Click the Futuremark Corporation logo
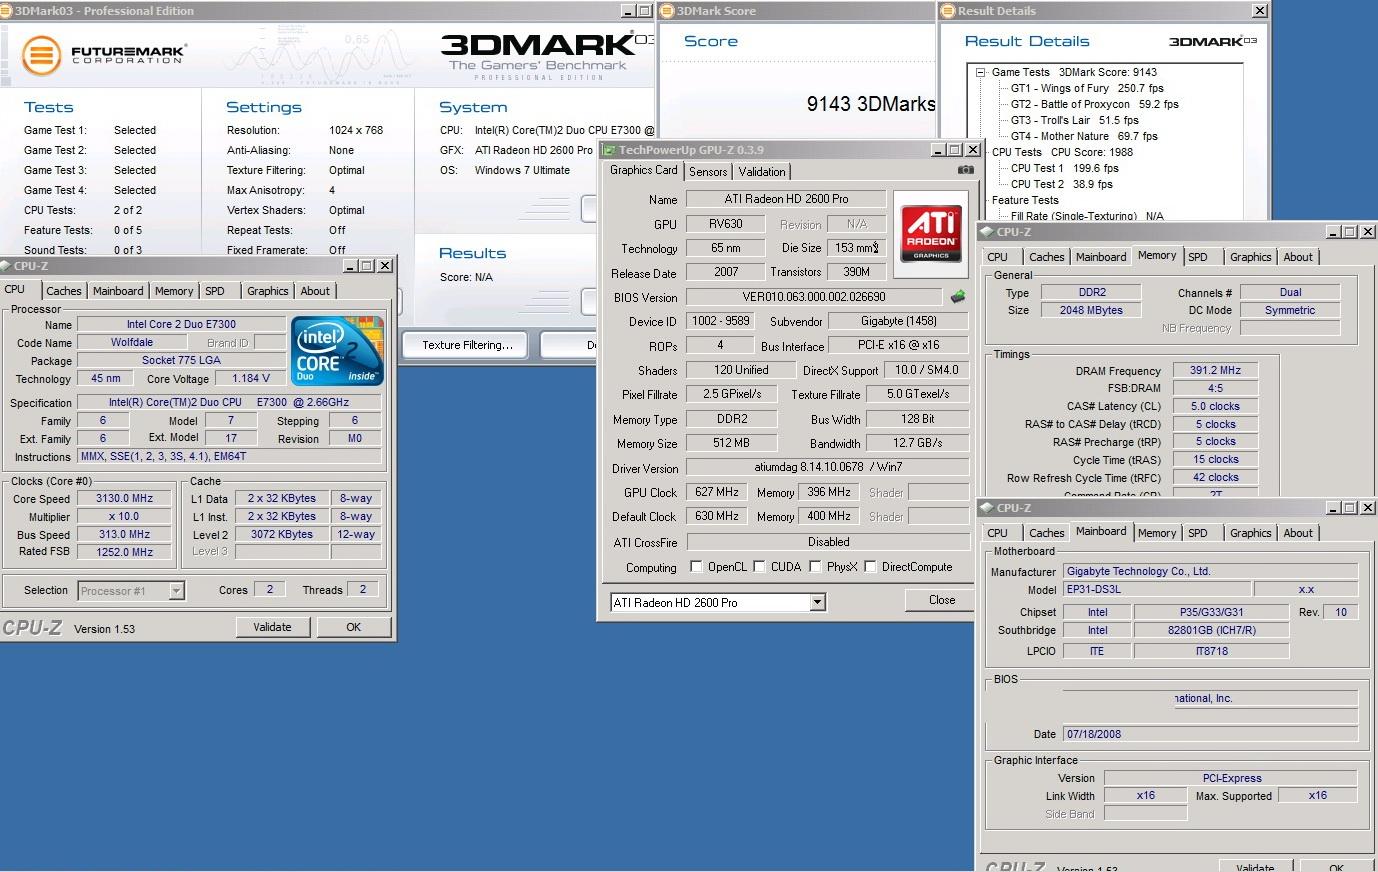Viewport: 1378px width, 872px height. coord(104,54)
